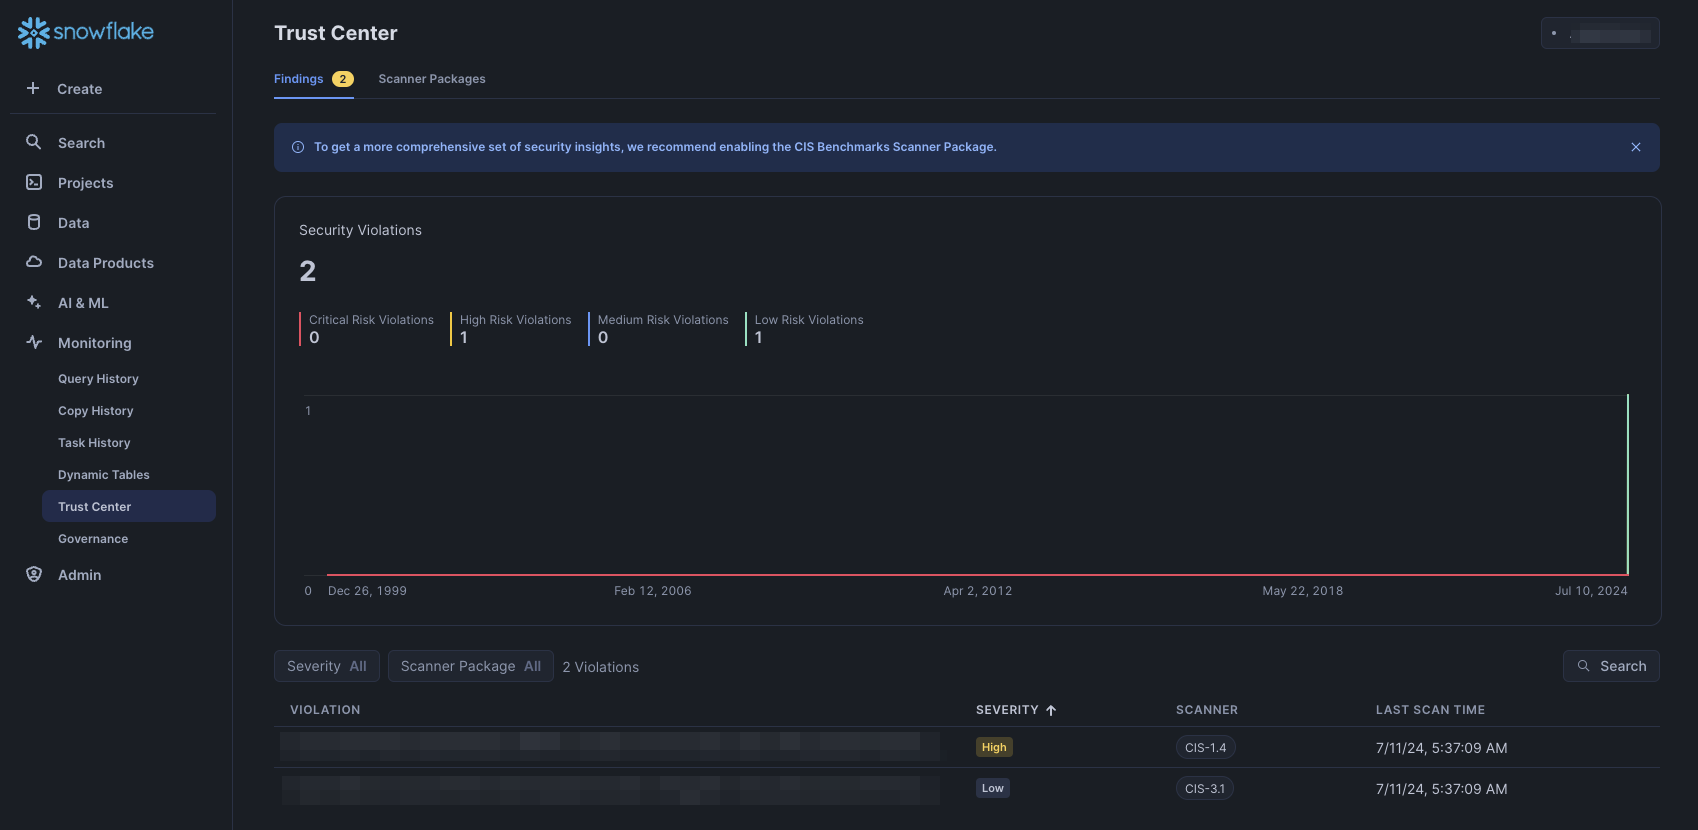Click the Admin shield icon
This screenshot has height=830, width=1698.
pyautogui.click(x=33, y=574)
